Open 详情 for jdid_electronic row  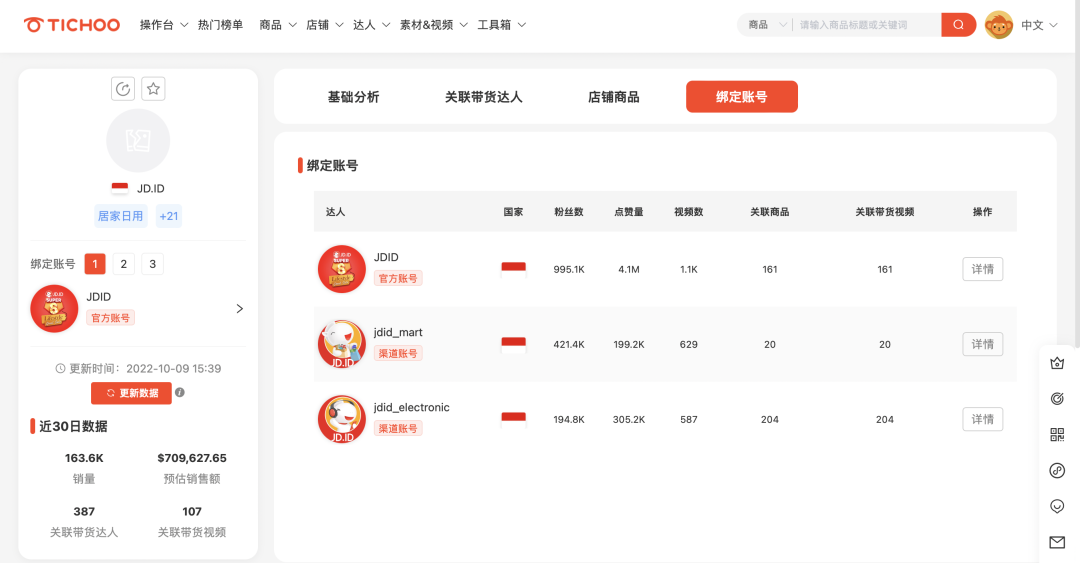point(982,419)
